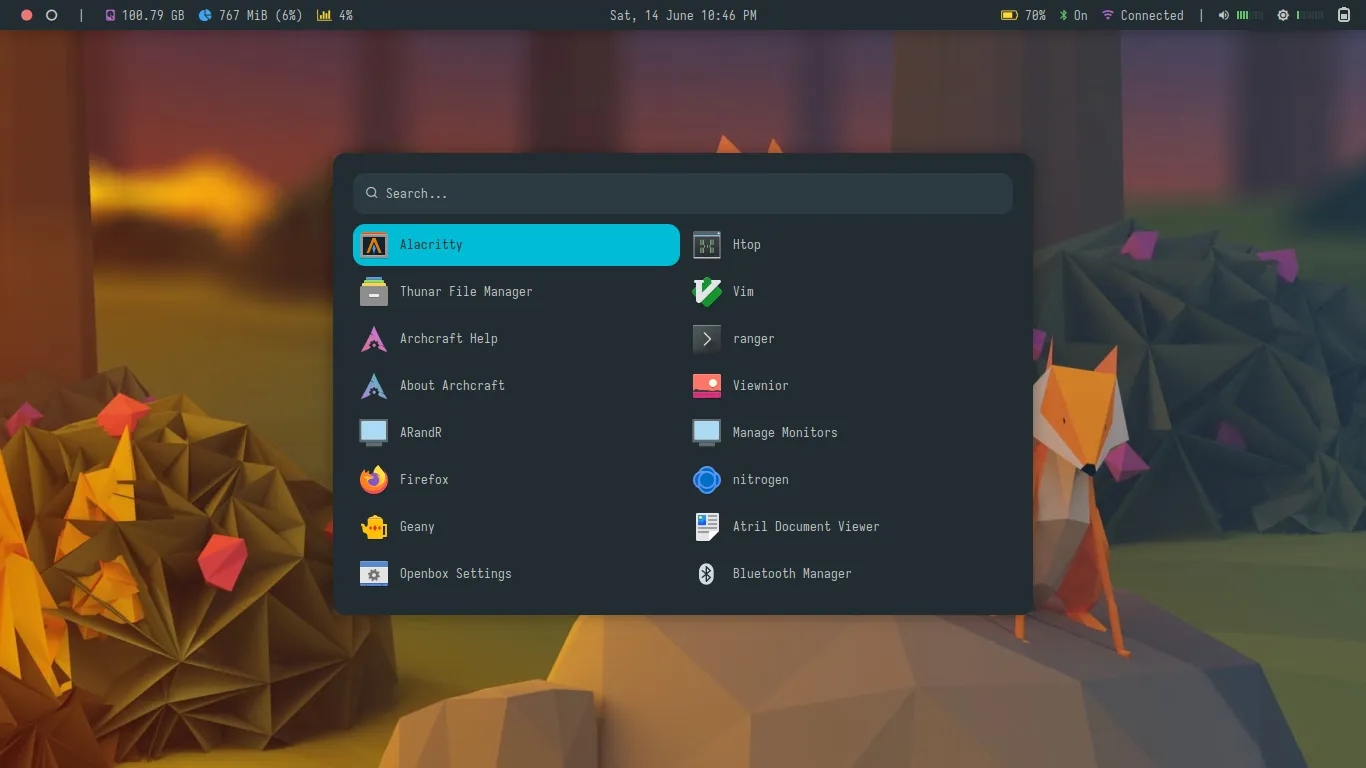Viewport: 1366px width, 768px height.
Task: Click the Wi-Fi icon labelled Connected
Action: [1108, 16]
